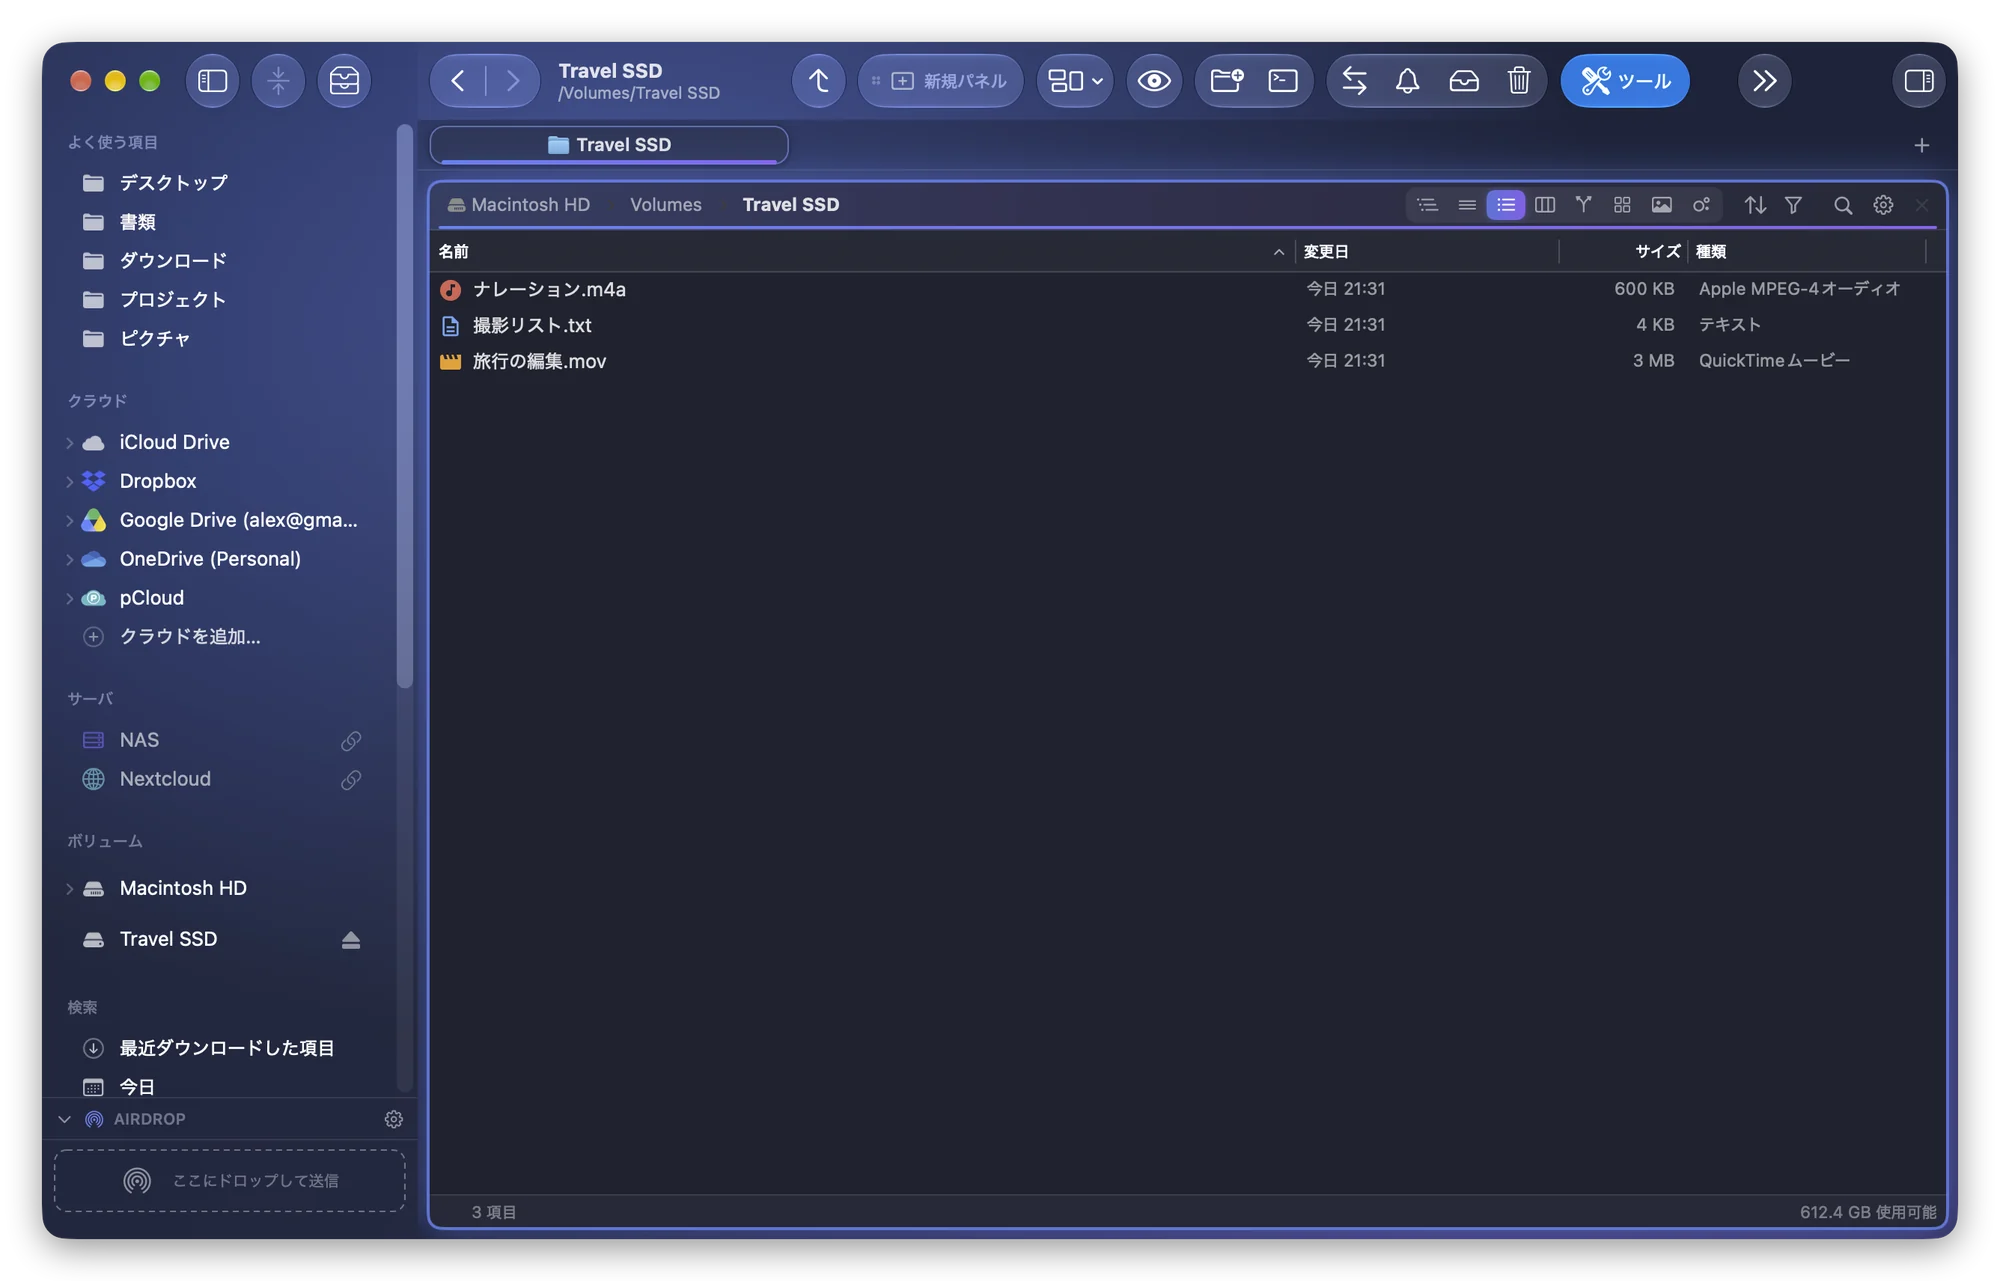Open the inbox tray icon beside the snowflake icon

(344, 81)
